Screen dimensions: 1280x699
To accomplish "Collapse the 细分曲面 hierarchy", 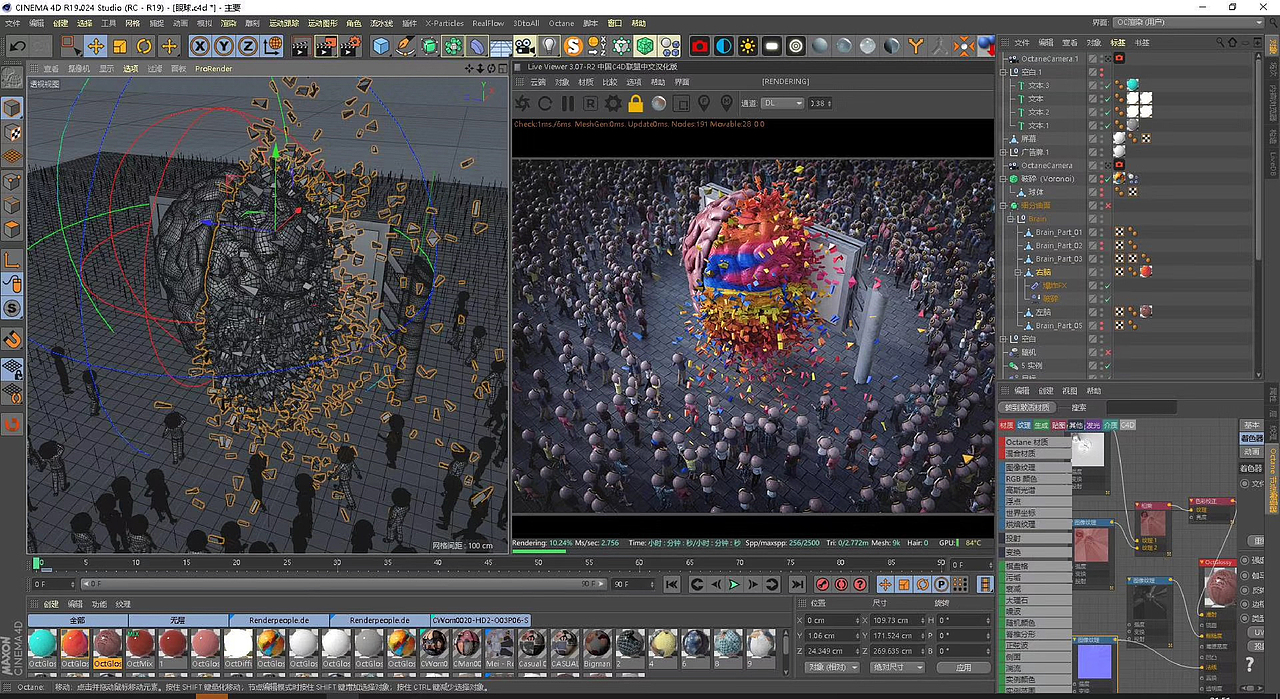I will pos(1005,205).
